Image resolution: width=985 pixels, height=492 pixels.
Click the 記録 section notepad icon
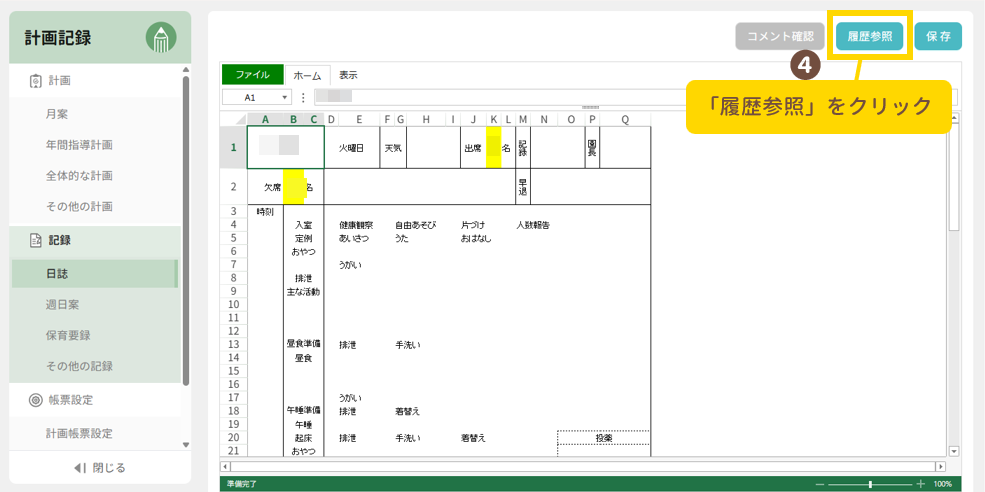click(x=35, y=240)
